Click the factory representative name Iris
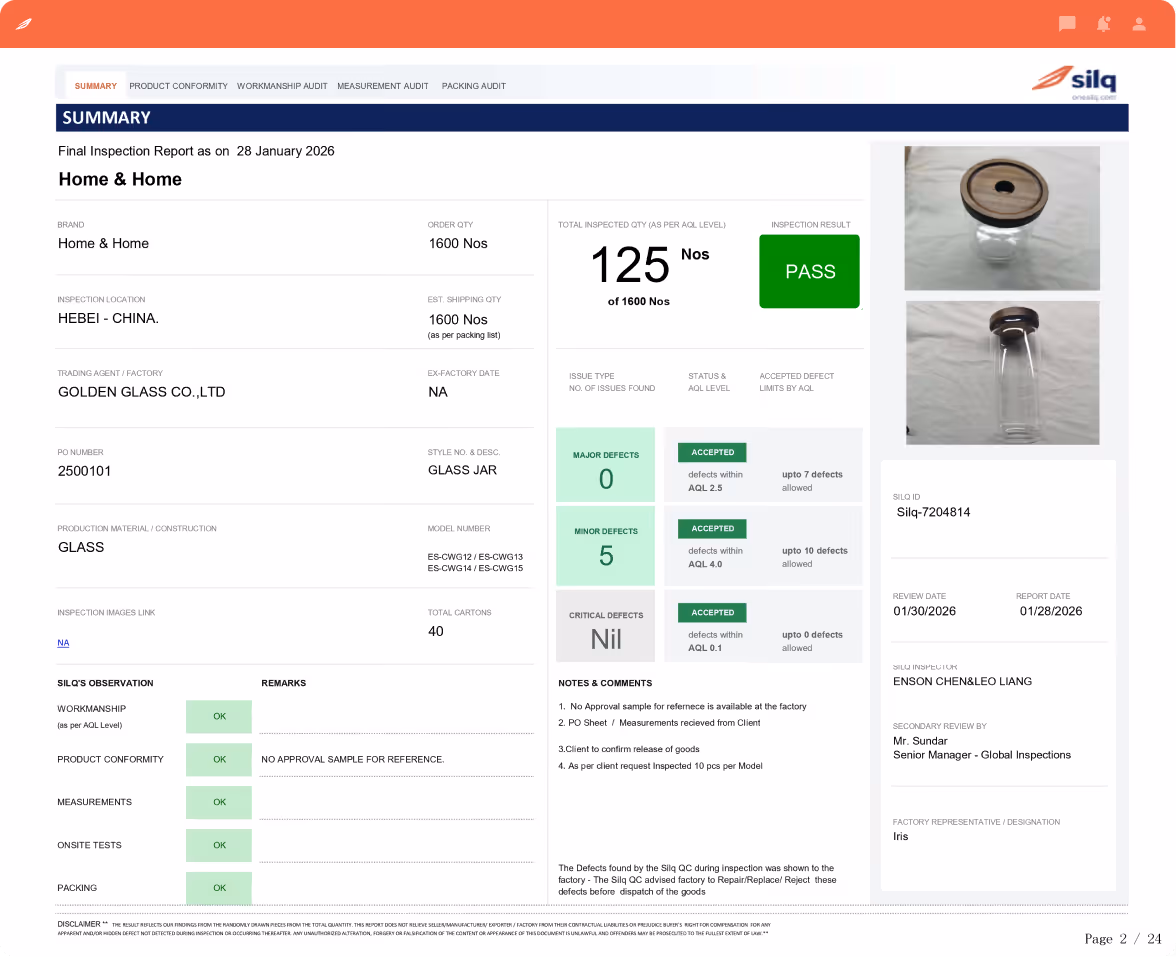This screenshot has height=957, width=1176. (900, 836)
